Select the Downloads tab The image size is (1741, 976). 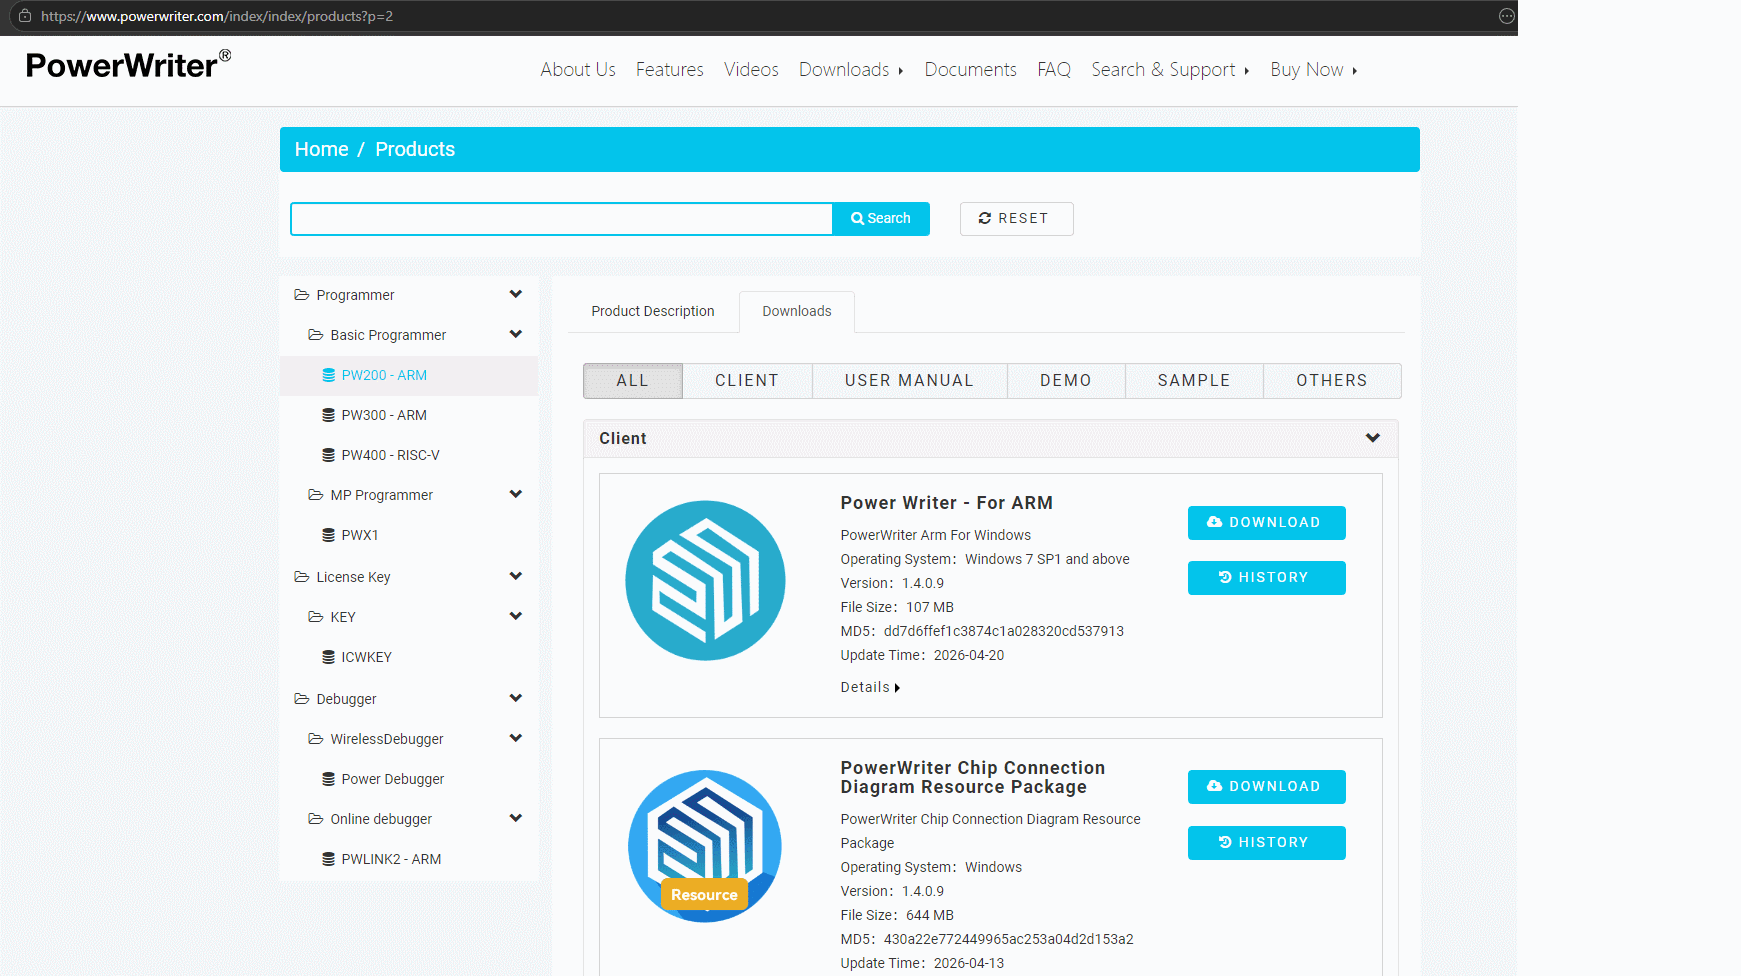tap(797, 311)
